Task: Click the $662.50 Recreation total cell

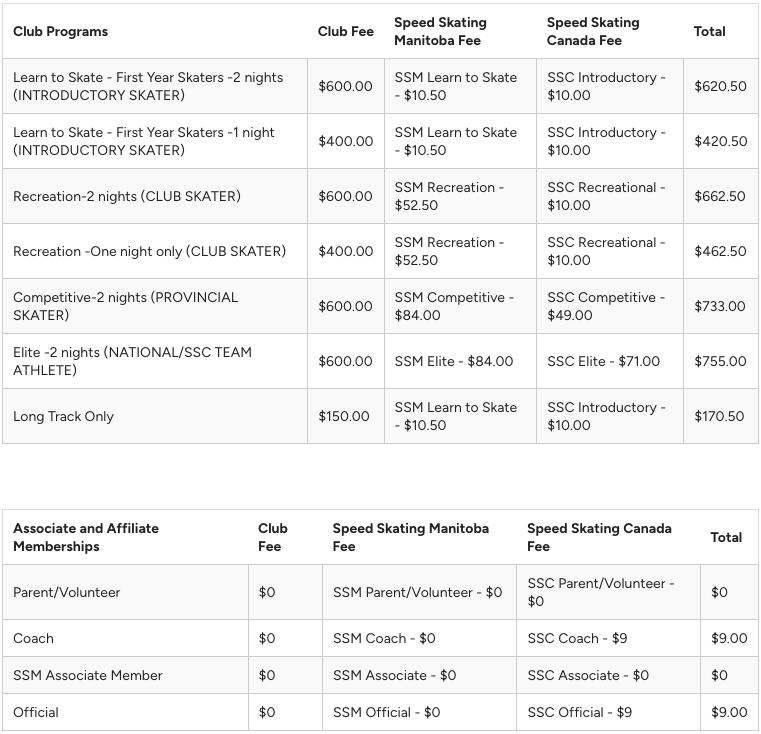Action: (x=720, y=196)
